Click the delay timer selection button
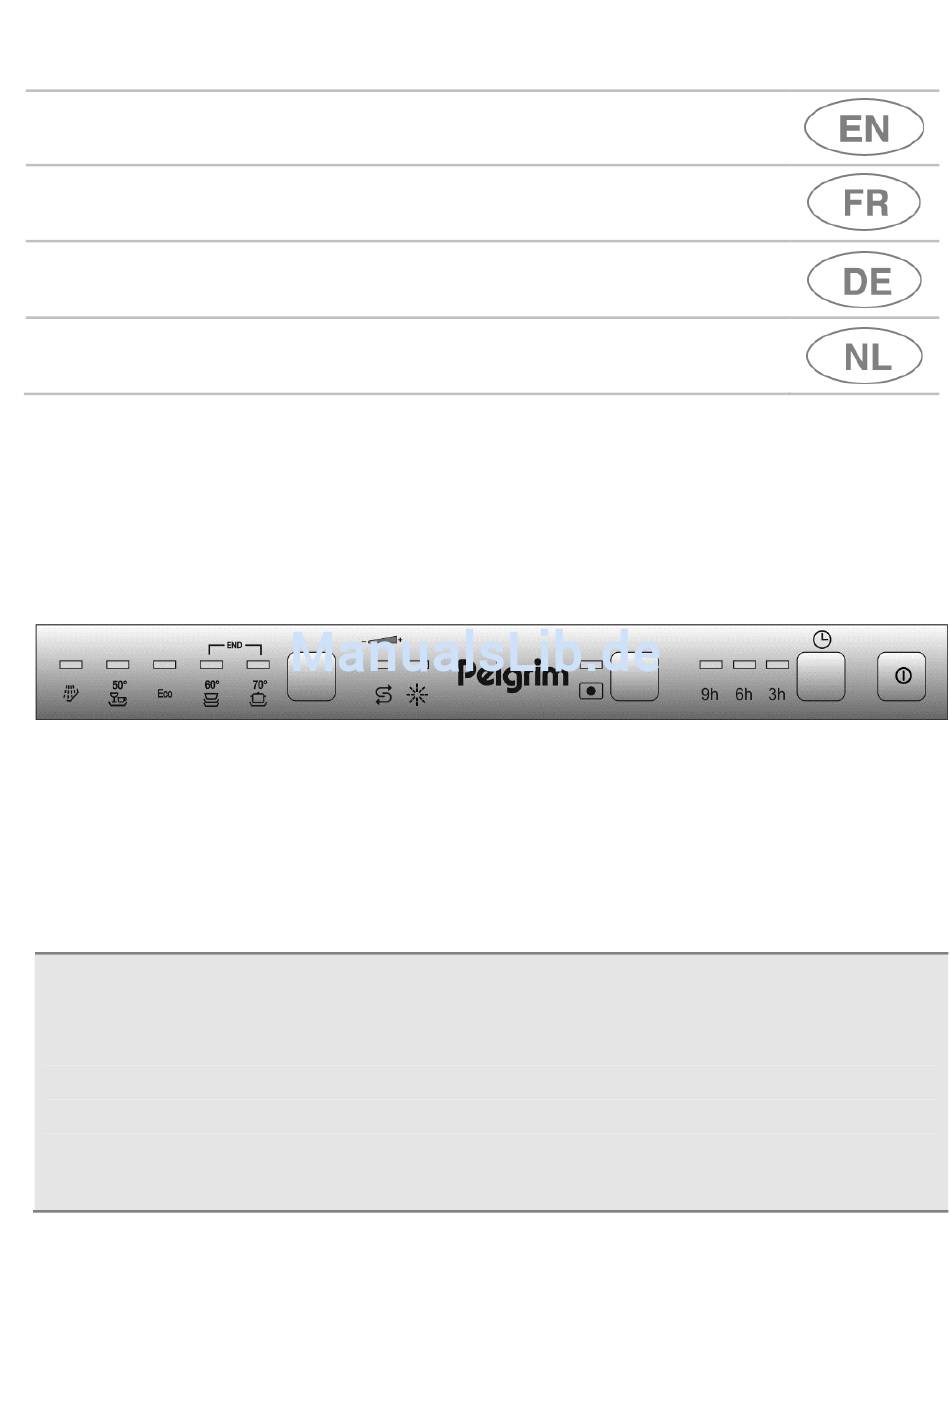 pyautogui.click(x=821, y=676)
